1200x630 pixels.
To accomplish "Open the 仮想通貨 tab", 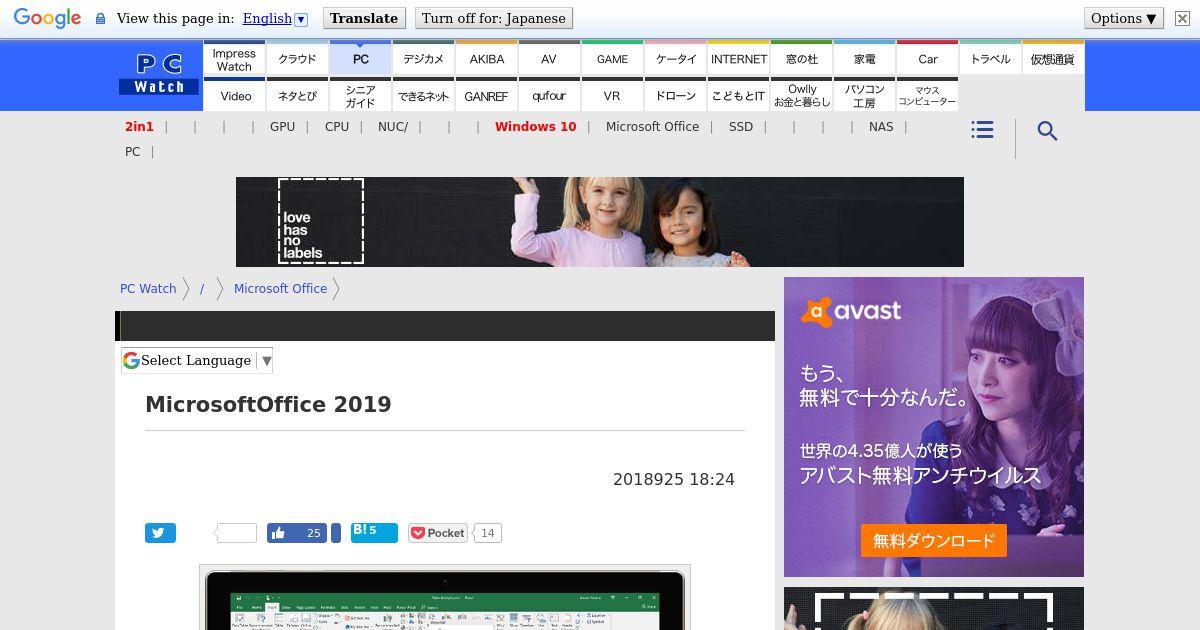I will (1052, 60).
